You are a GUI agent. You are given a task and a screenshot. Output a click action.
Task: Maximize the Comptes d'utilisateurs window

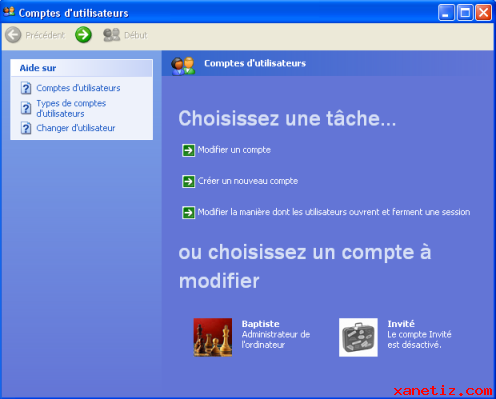(x=465, y=13)
